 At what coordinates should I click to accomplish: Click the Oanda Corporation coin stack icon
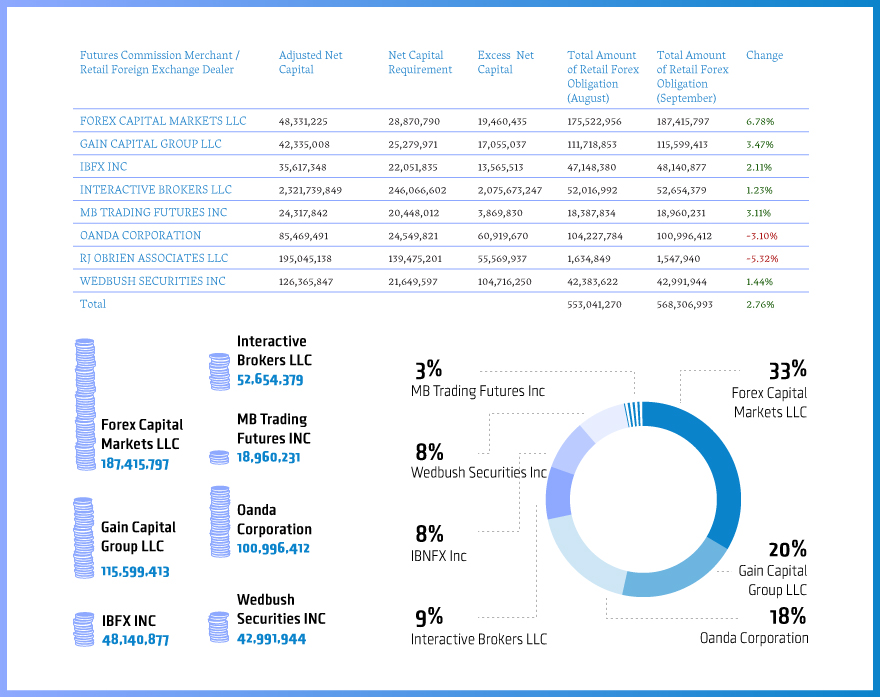point(220,521)
